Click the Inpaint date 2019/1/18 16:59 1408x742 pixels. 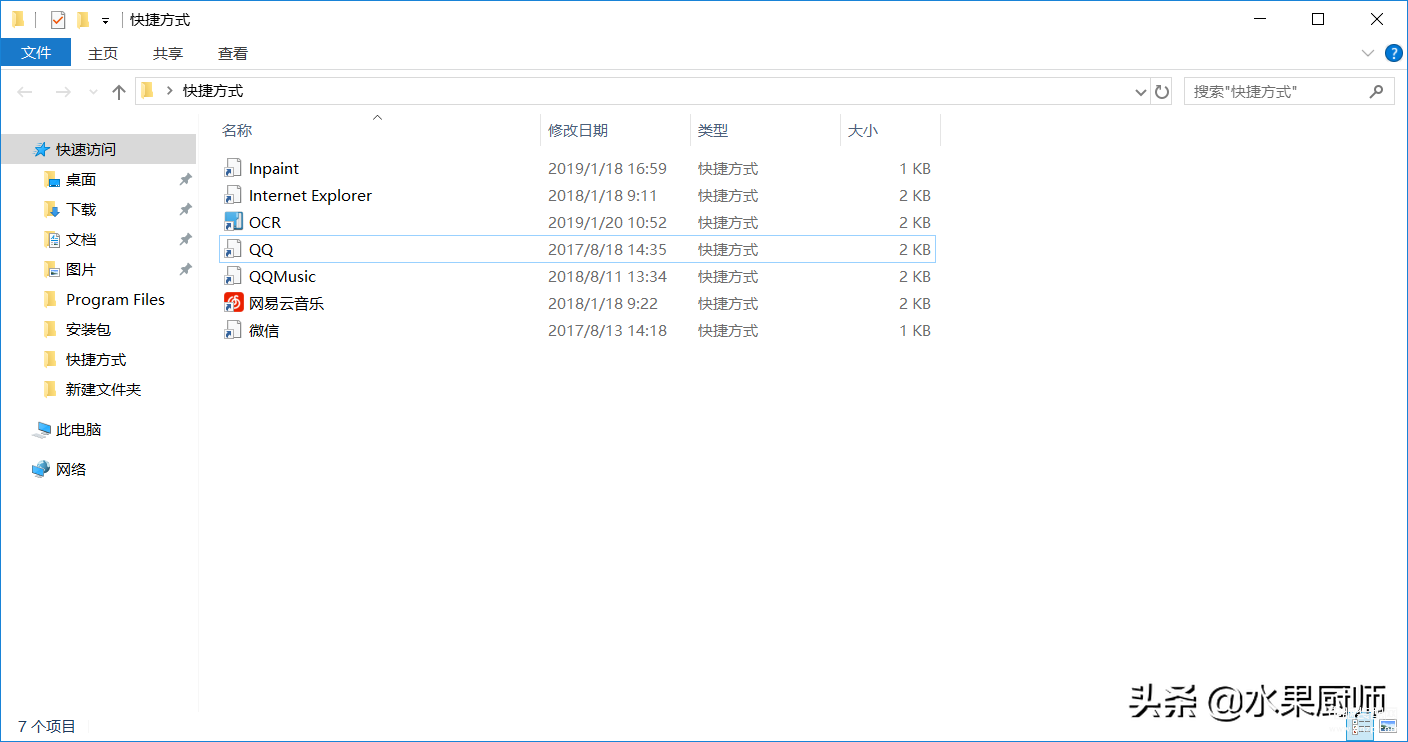[x=607, y=168]
